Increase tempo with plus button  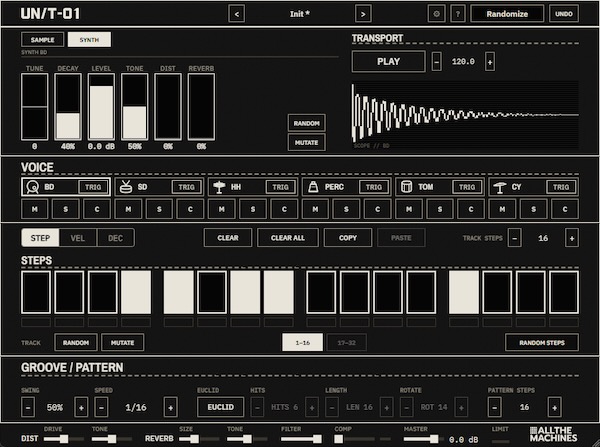[490, 61]
